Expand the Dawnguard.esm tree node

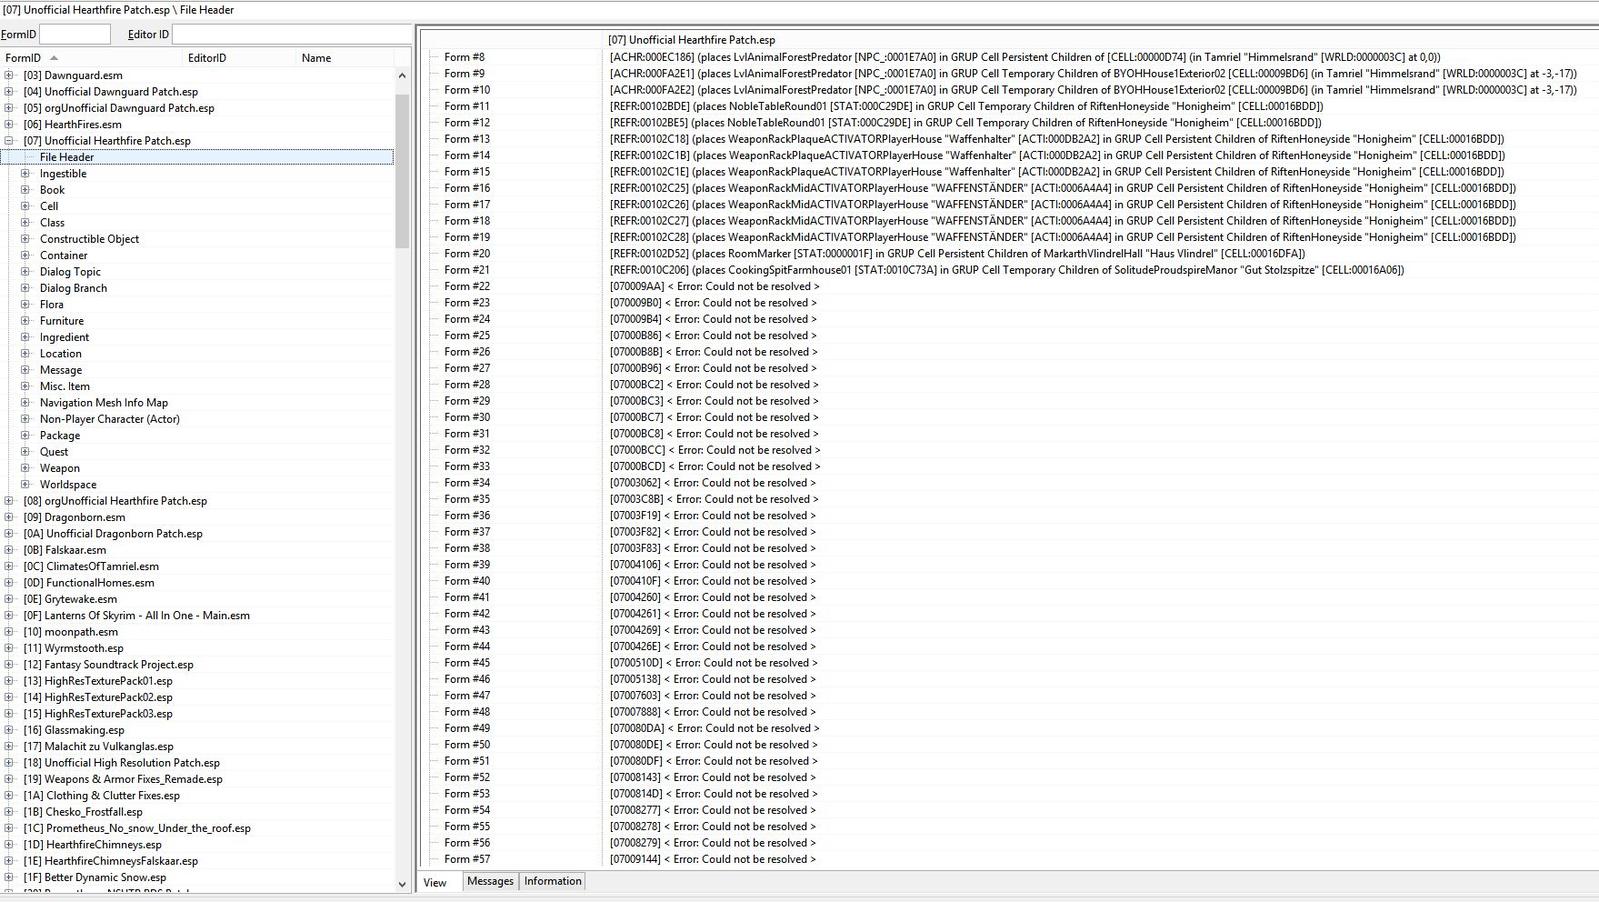tap(9, 75)
